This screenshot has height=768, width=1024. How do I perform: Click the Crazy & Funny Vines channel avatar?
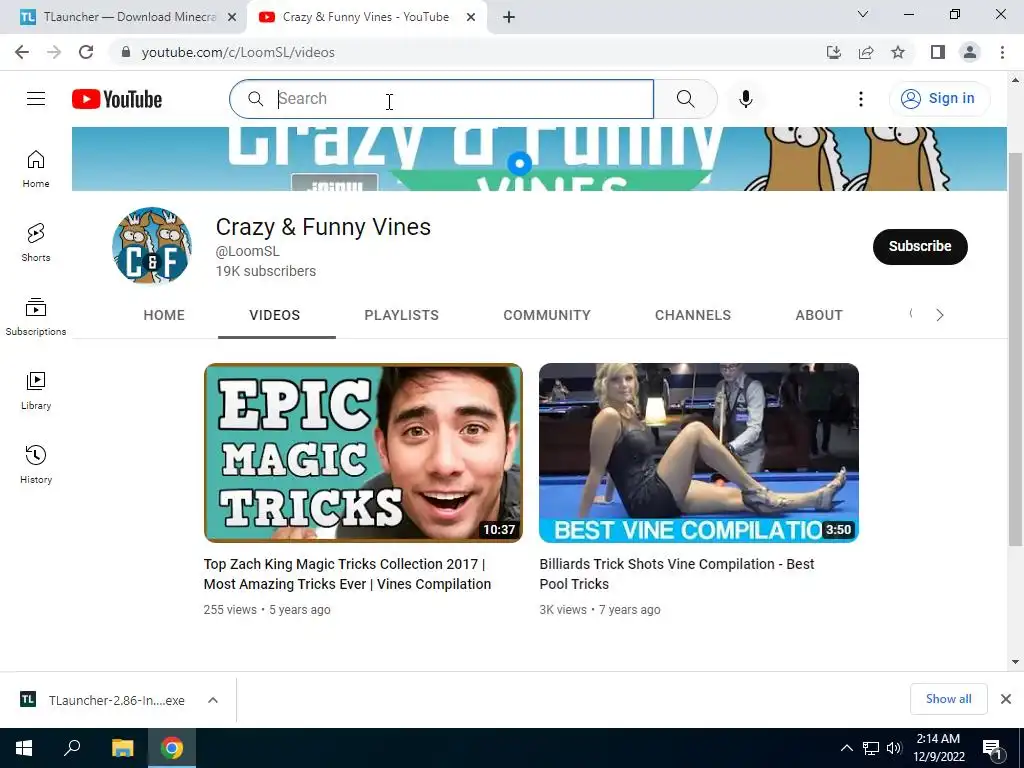(x=152, y=246)
